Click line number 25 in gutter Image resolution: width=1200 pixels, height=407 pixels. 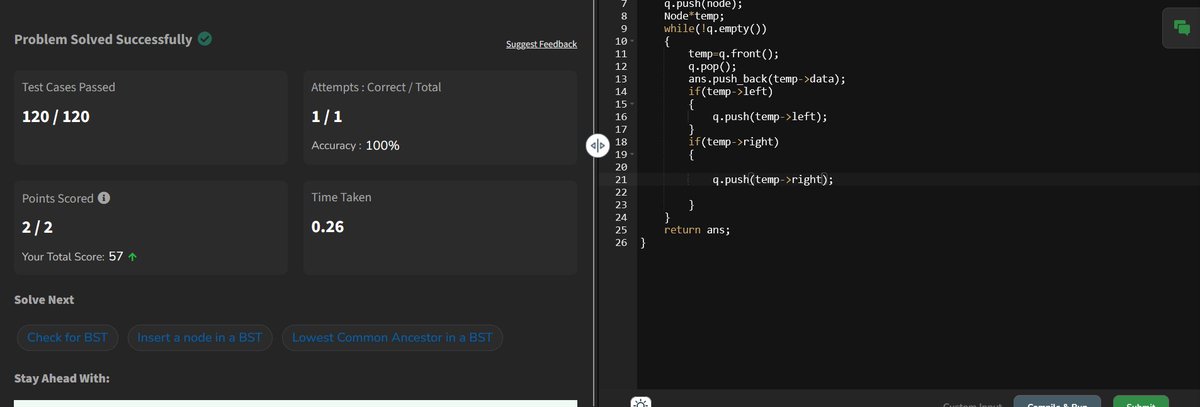pos(621,230)
